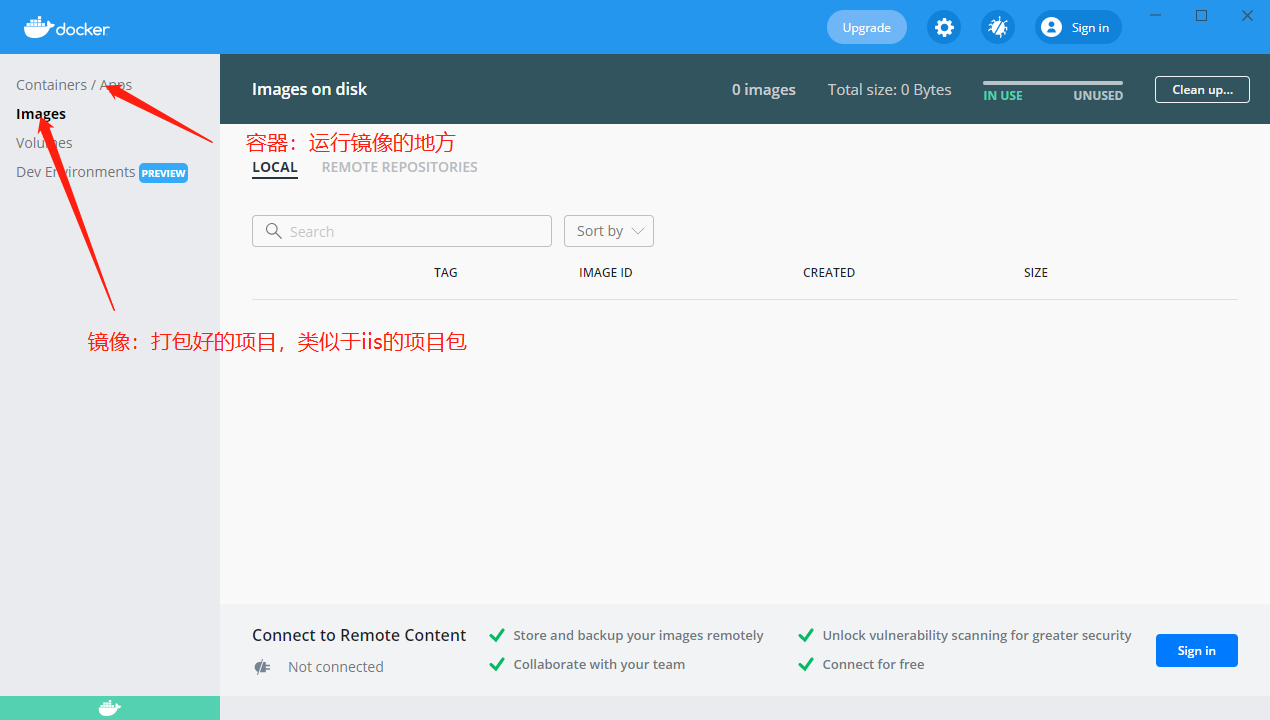Click the Connect to Remote Content heading

(359, 635)
